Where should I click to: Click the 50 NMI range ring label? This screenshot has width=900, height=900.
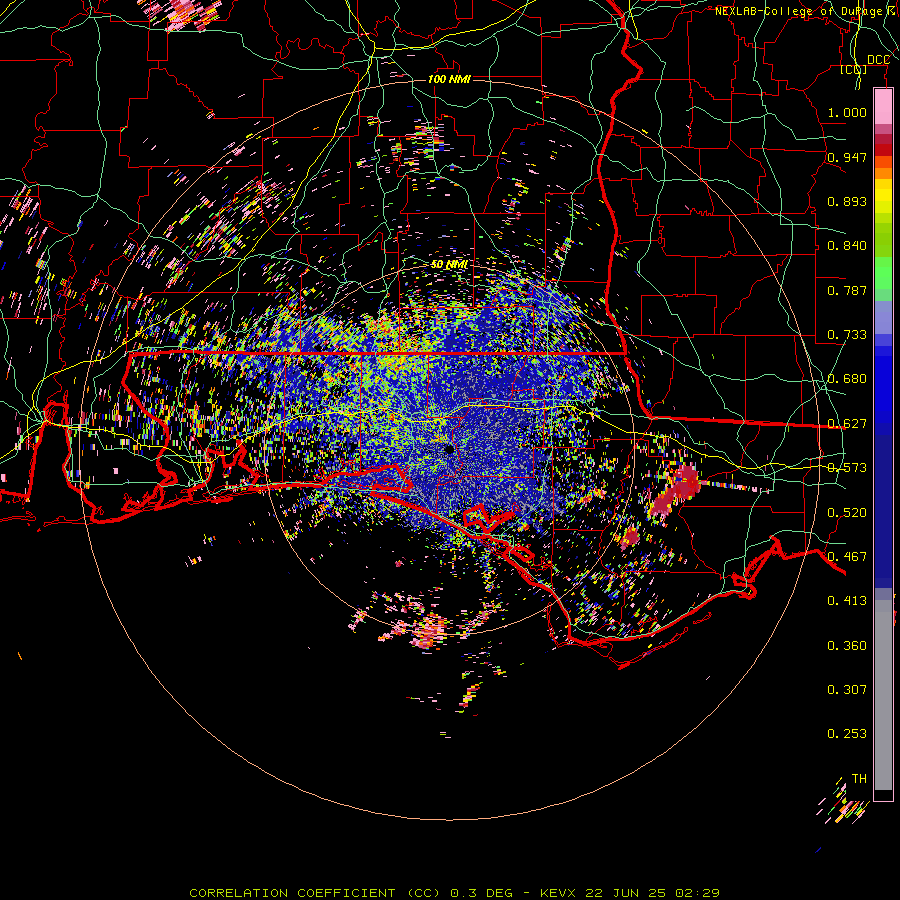pyautogui.click(x=449, y=265)
